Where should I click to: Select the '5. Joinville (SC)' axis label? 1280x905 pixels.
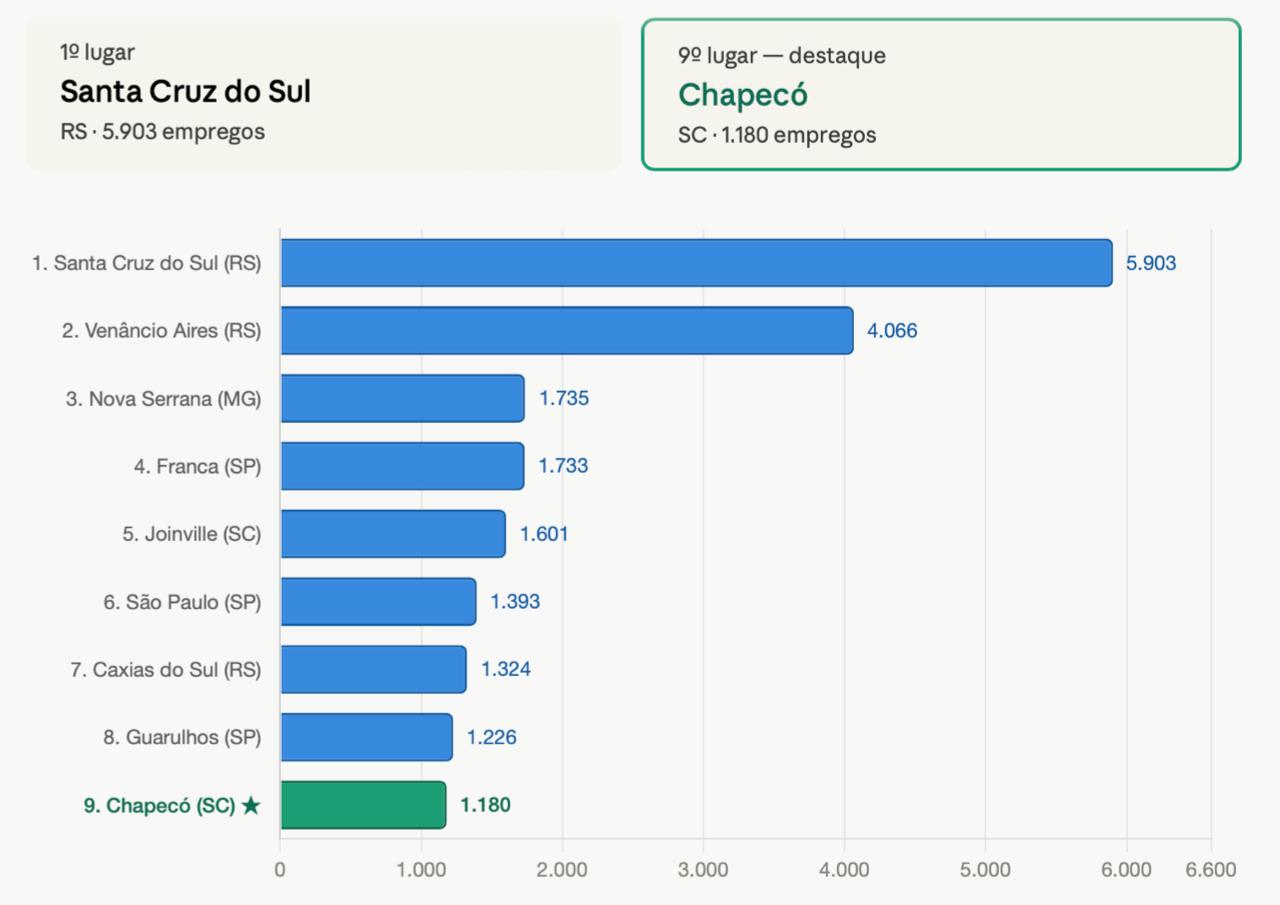tap(192, 533)
